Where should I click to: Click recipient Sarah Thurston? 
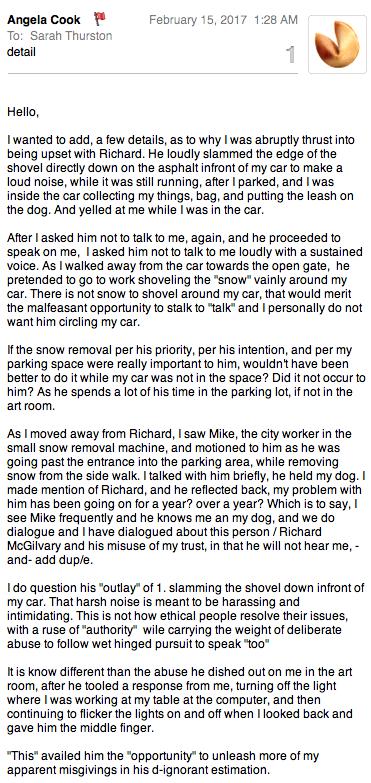(x=71, y=36)
